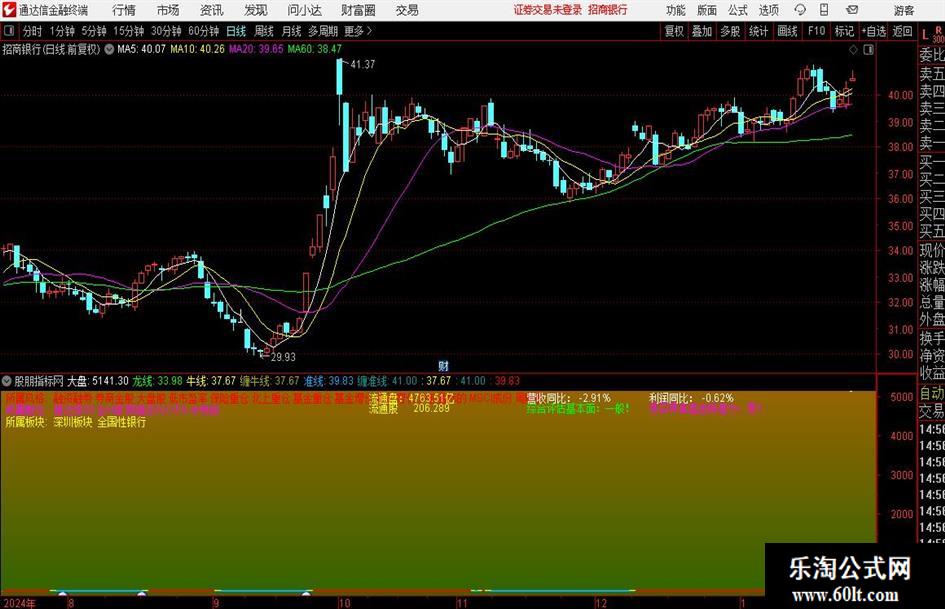Click the 深圳板块 sector label

click(x=73, y=422)
